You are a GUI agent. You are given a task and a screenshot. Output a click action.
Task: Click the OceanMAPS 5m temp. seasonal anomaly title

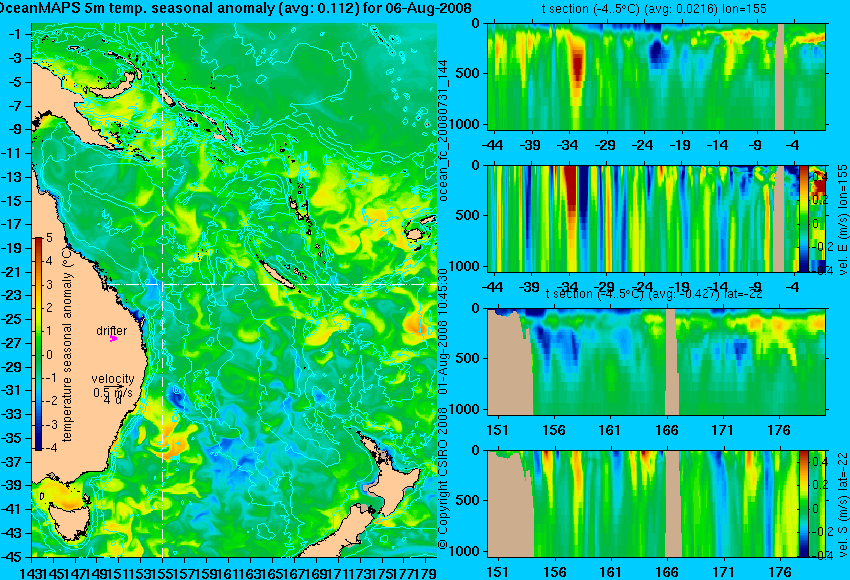[236, 9]
